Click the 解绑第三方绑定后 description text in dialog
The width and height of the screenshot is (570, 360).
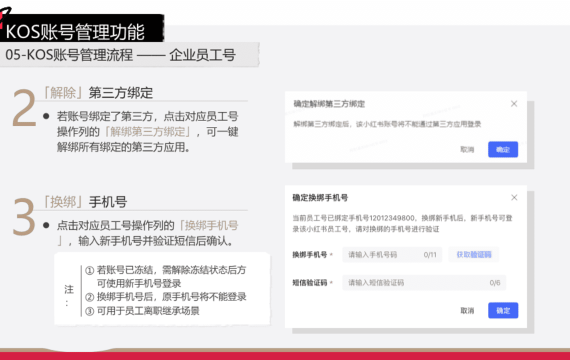(387, 124)
